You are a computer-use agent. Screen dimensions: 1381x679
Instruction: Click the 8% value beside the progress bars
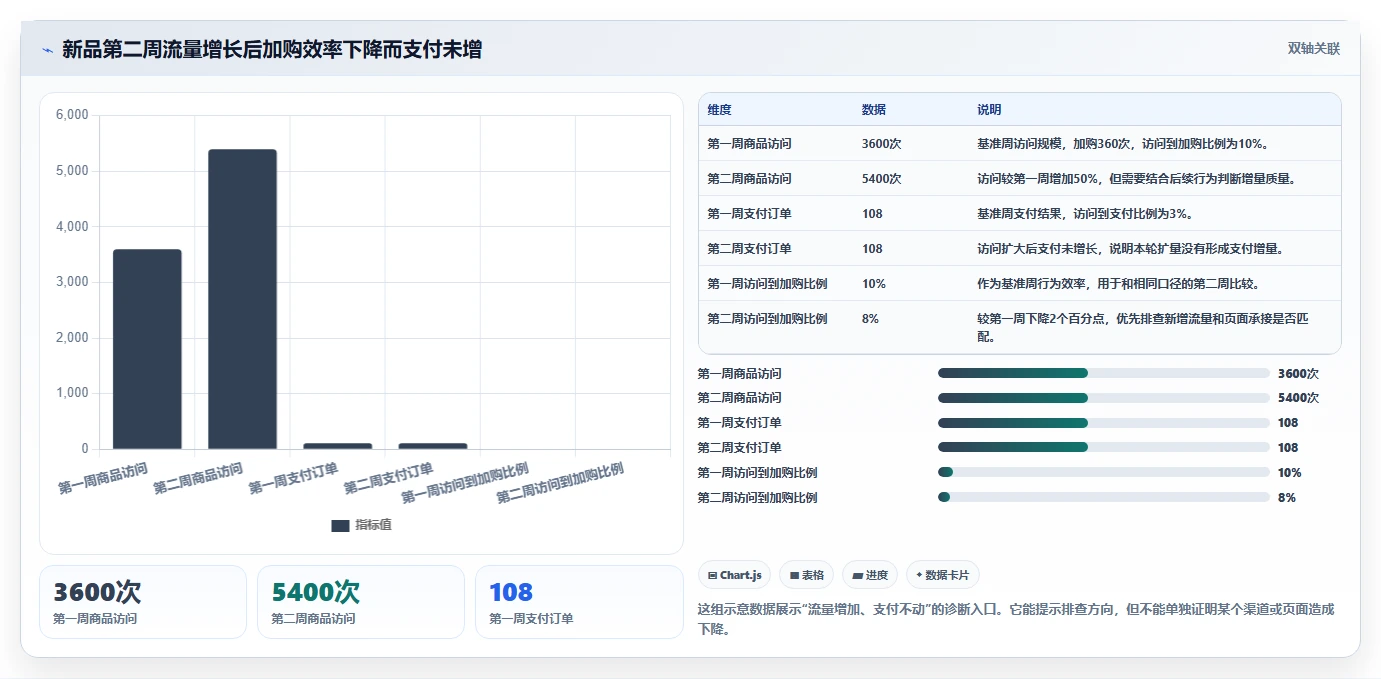(x=1287, y=497)
